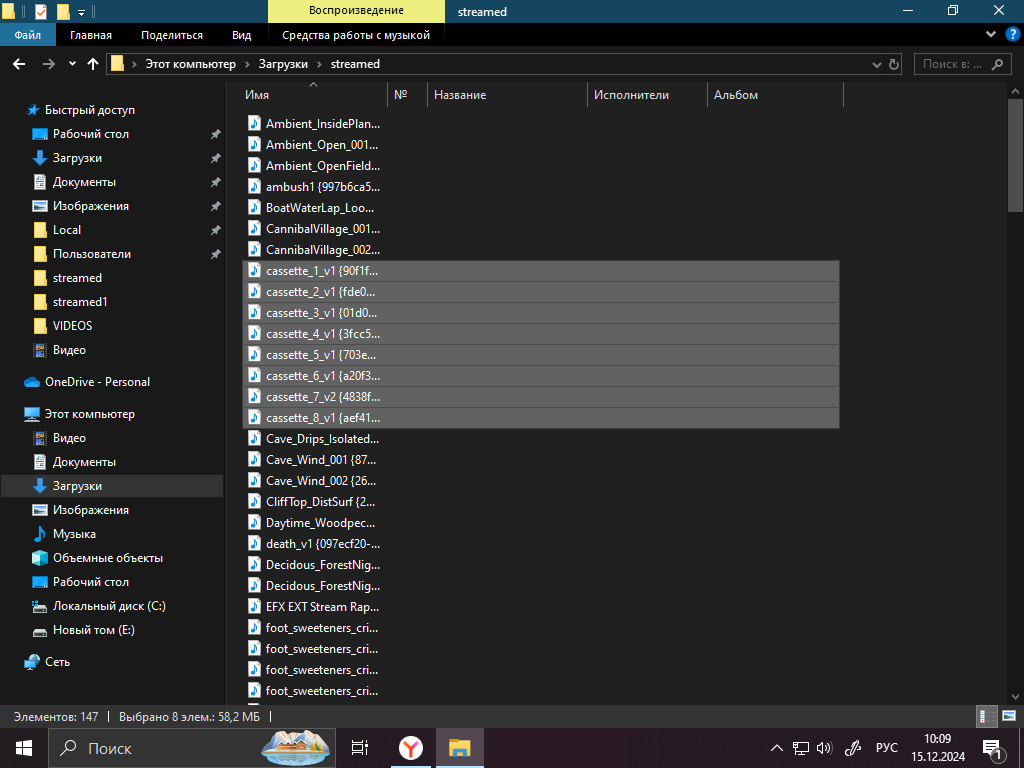Switch to large thumbnails view icon
The height and width of the screenshot is (768, 1024).
pos(1008,716)
